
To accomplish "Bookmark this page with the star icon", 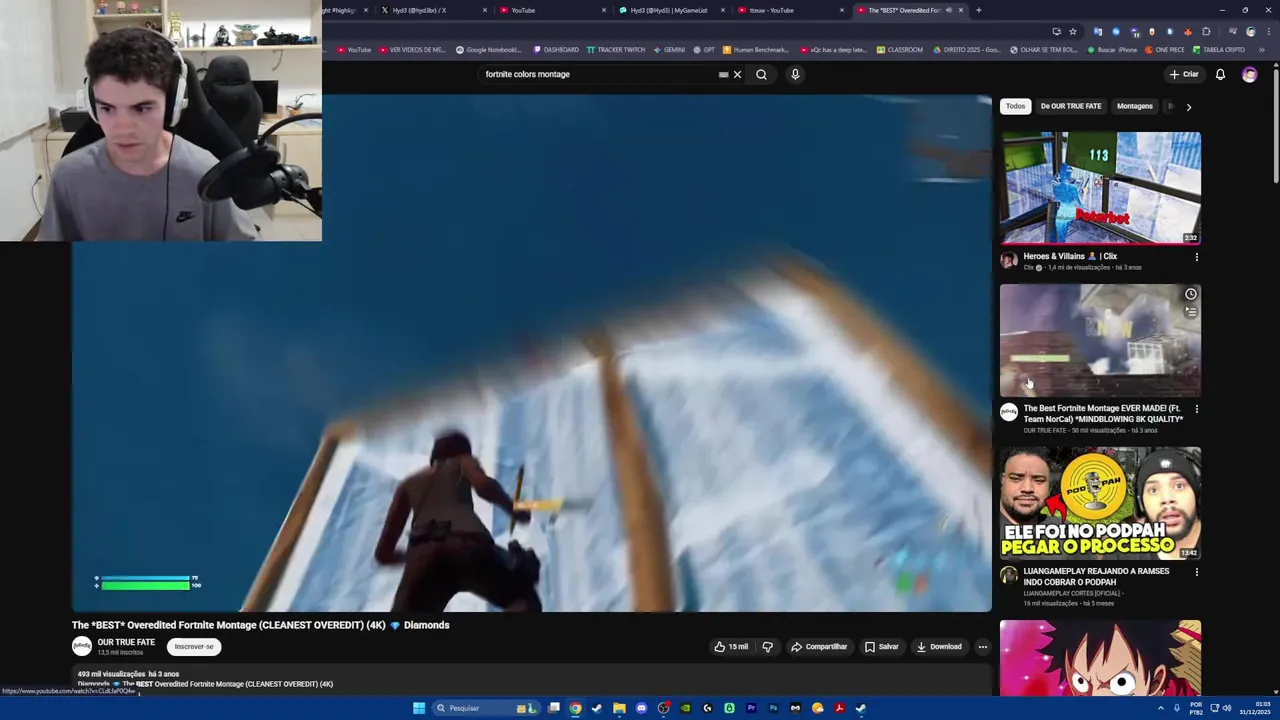I will pos(1072,31).
